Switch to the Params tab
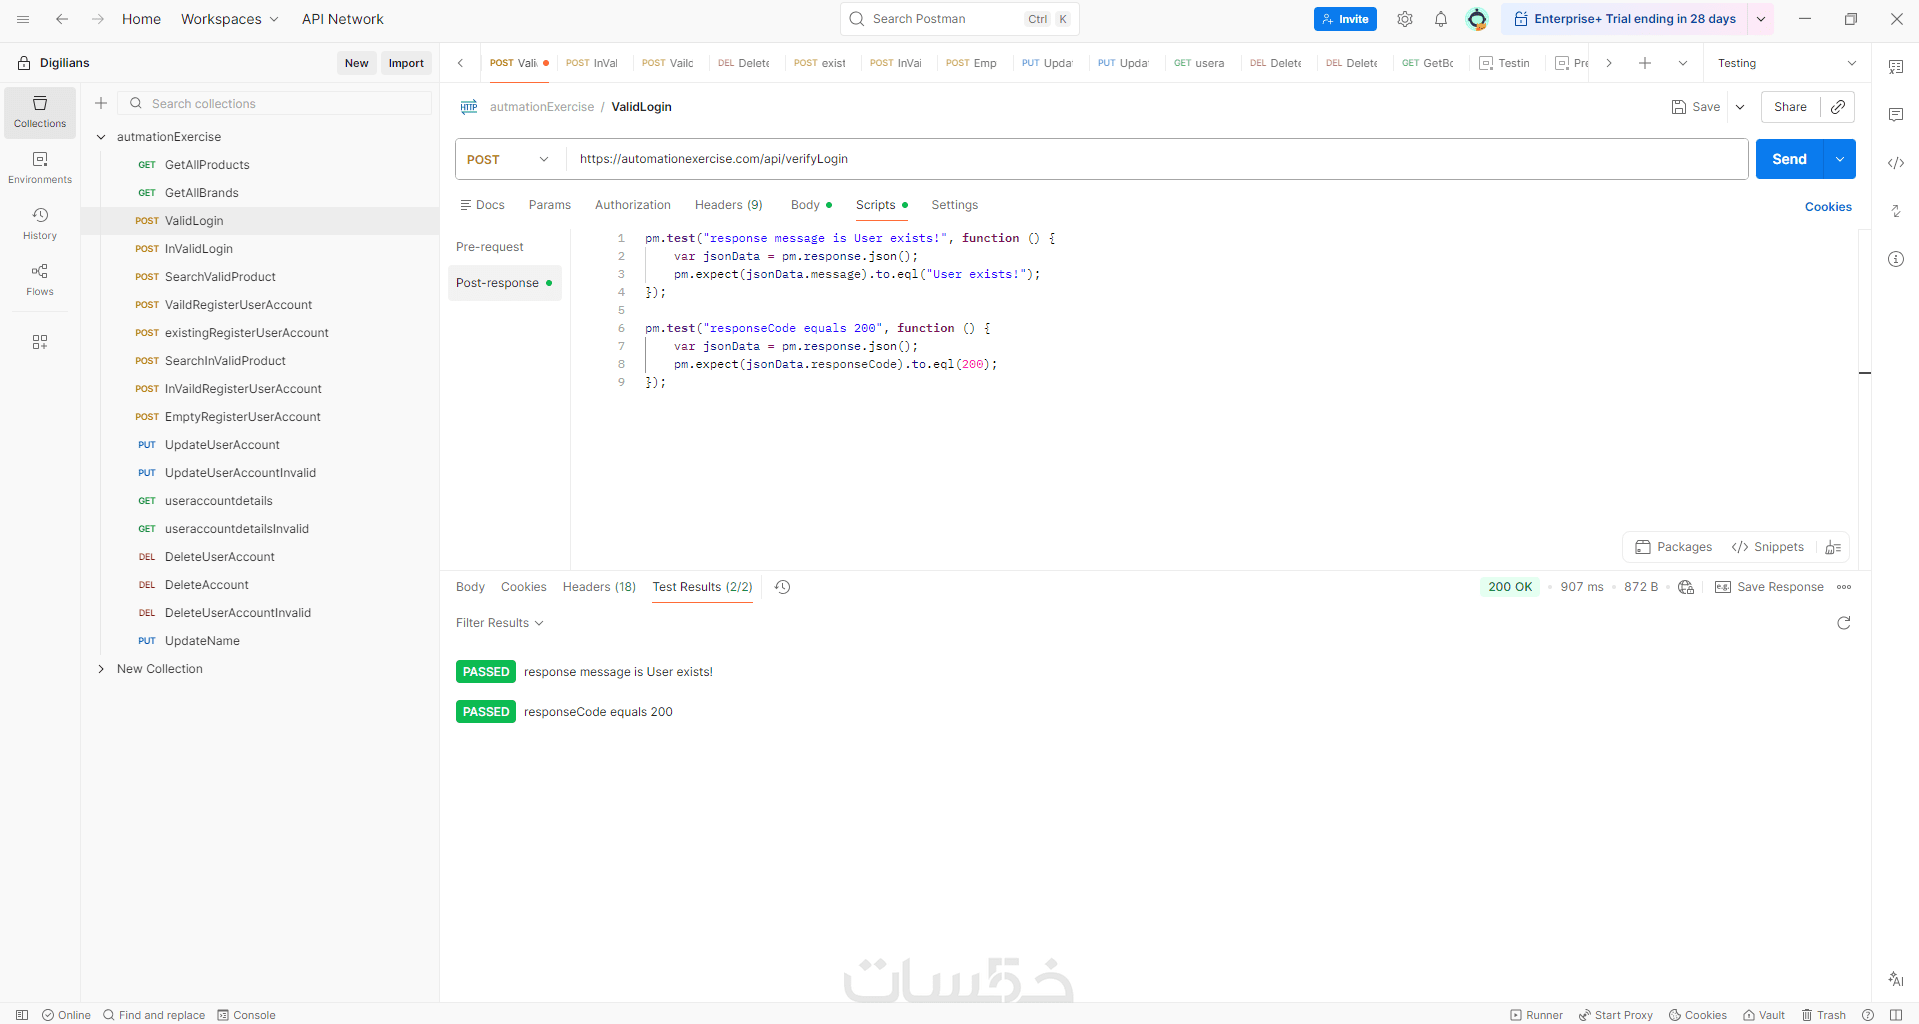1919x1024 pixels. coord(550,205)
